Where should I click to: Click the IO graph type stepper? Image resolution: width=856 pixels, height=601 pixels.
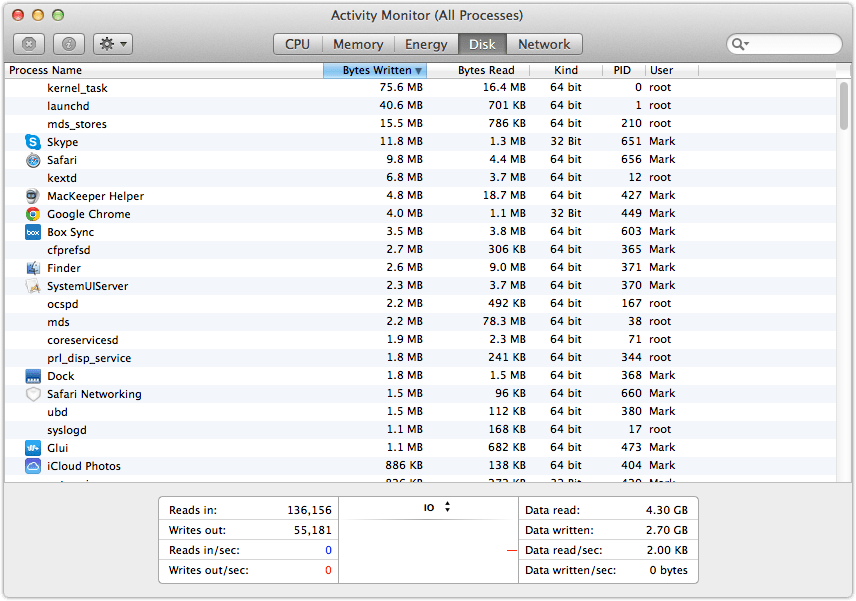[447, 507]
